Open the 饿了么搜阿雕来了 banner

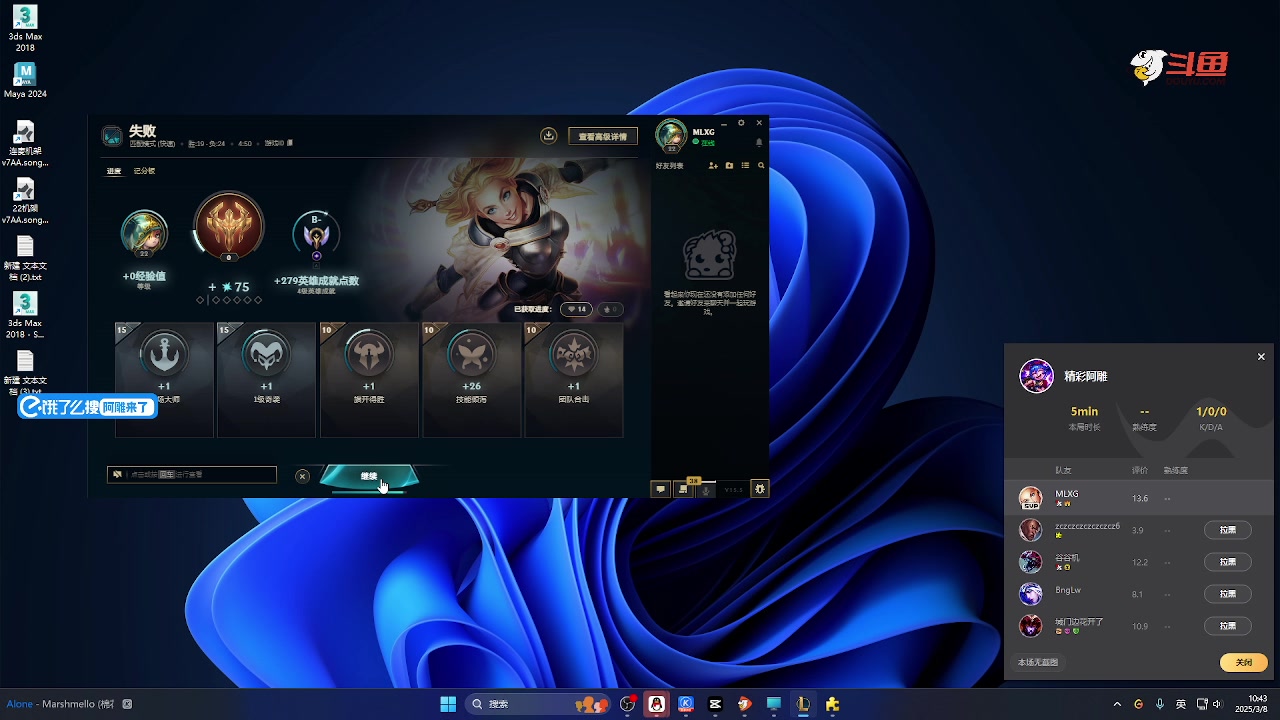pyautogui.click(x=88, y=407)
